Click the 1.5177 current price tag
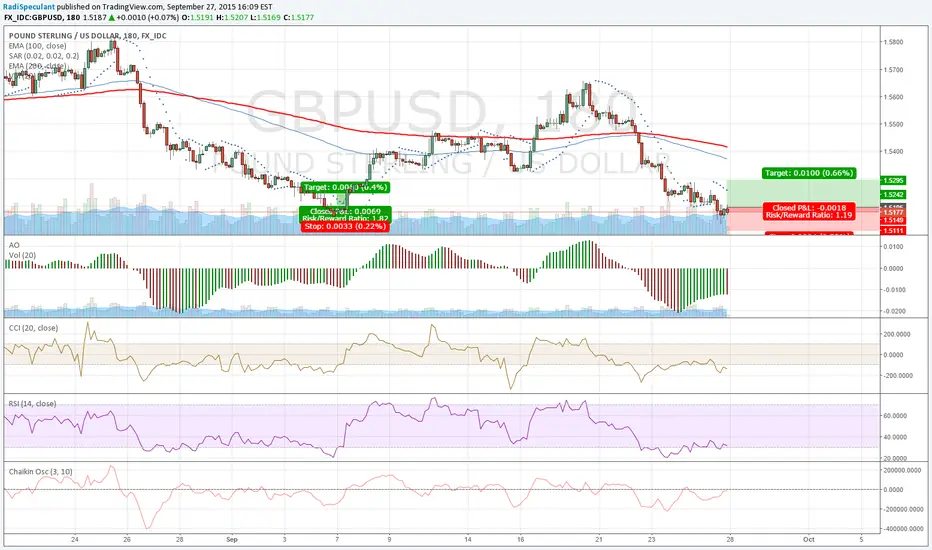This screenshot has width=932, height=550. [893, 212]
